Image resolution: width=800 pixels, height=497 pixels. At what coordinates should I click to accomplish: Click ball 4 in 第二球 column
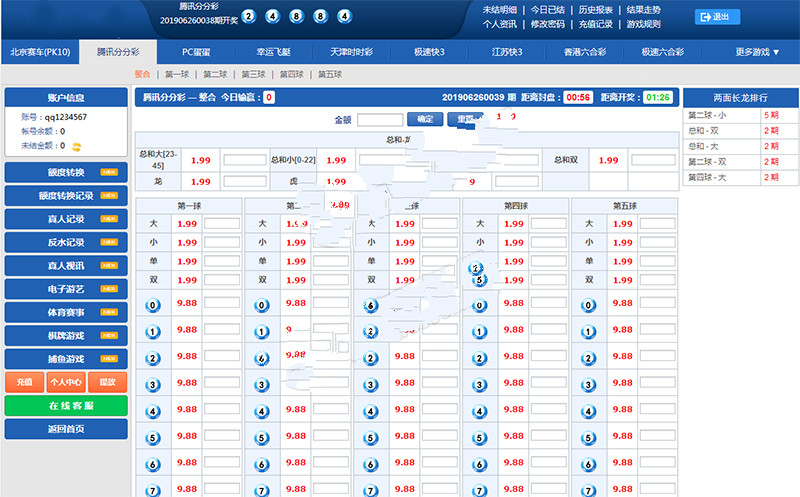tap(261, 411)
